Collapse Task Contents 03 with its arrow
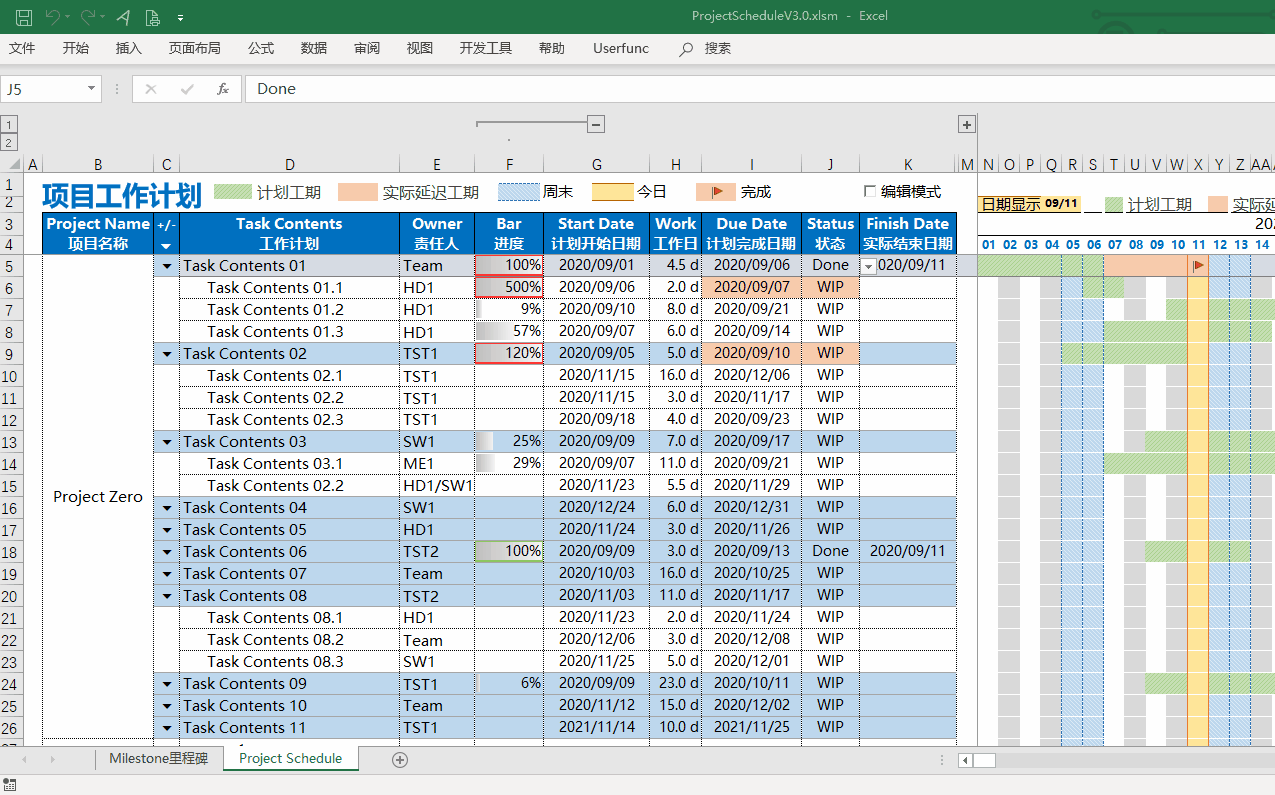The height and width of the screenshot is (795, 1275). tap(166, 442)
